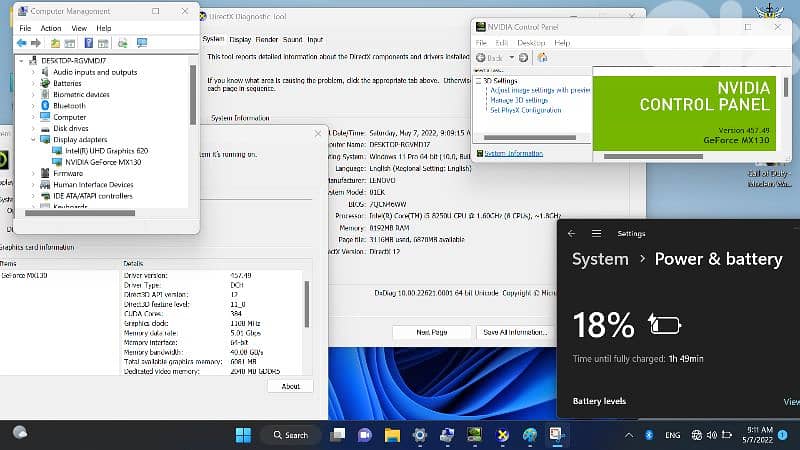800x450 pixels.
Task: Expand the Disk drives node
Action: [x=34, y=129]
